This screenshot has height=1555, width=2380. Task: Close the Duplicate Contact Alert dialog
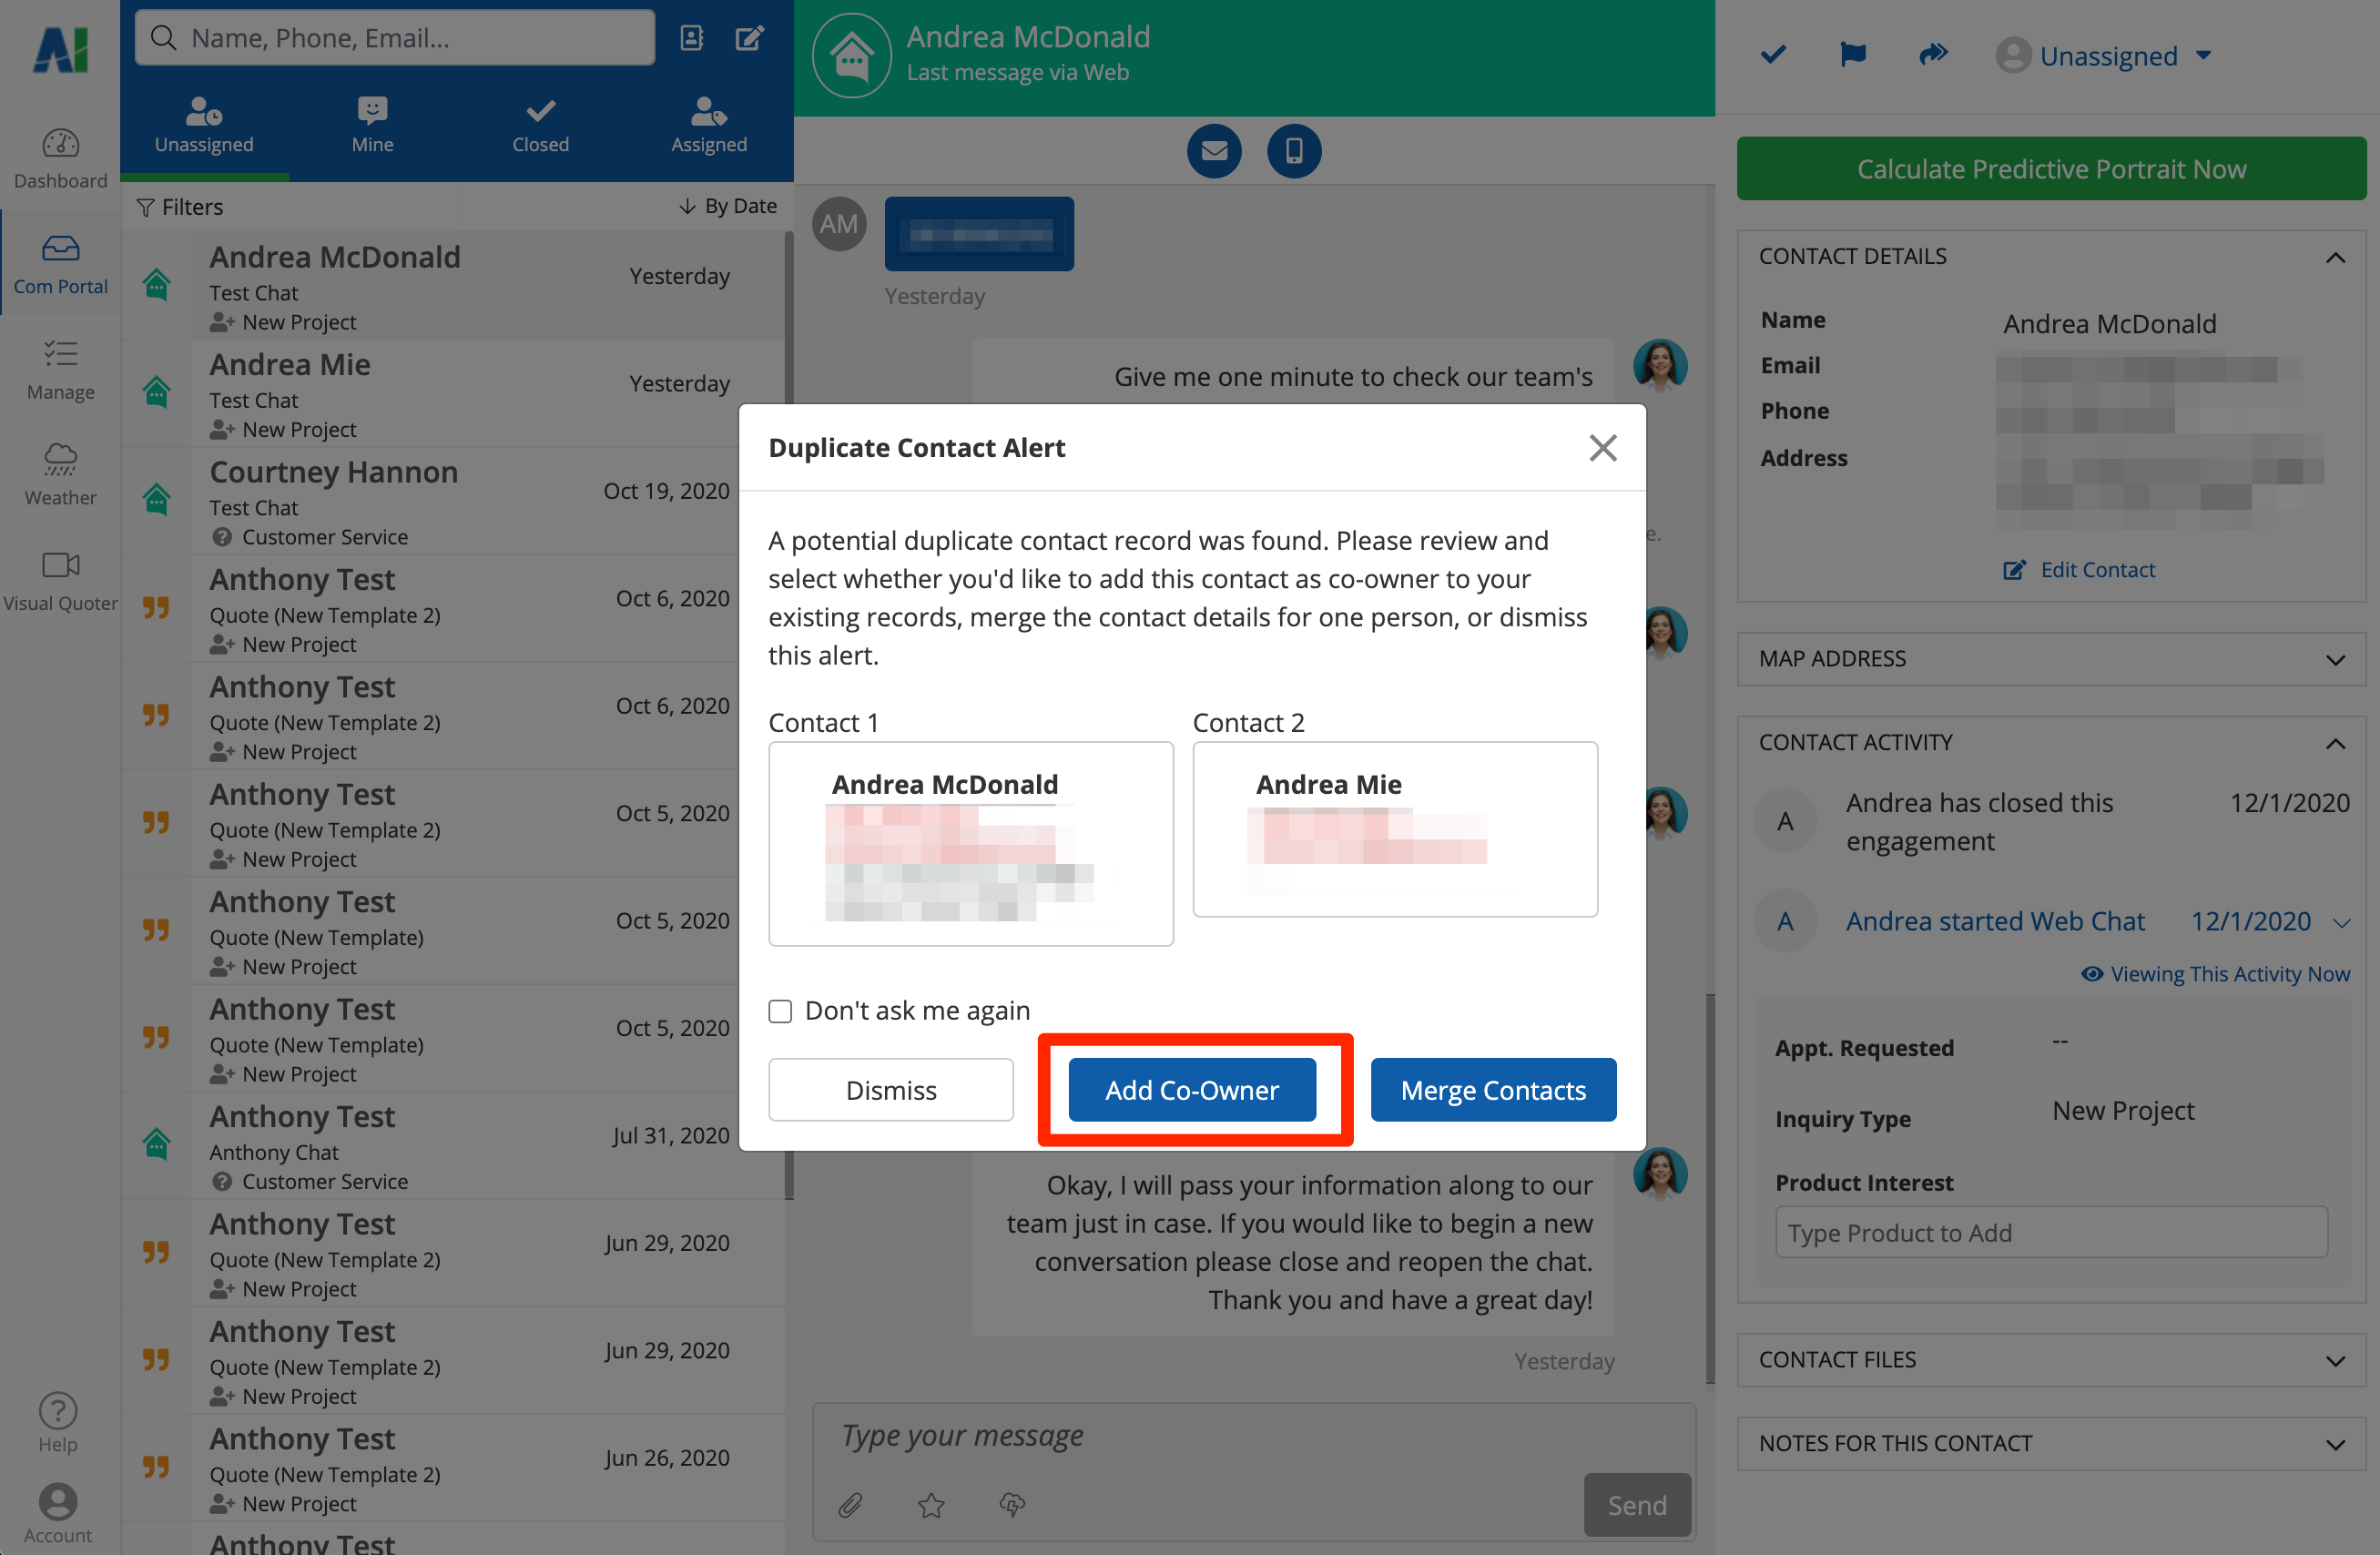1602,448
